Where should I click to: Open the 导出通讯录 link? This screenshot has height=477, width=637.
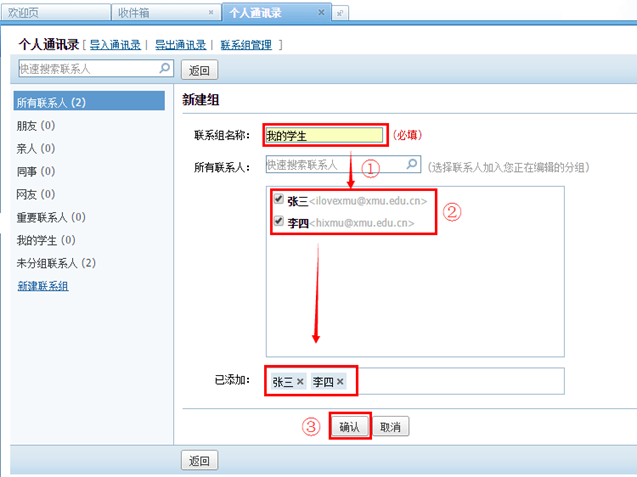(x=180, y=45)
